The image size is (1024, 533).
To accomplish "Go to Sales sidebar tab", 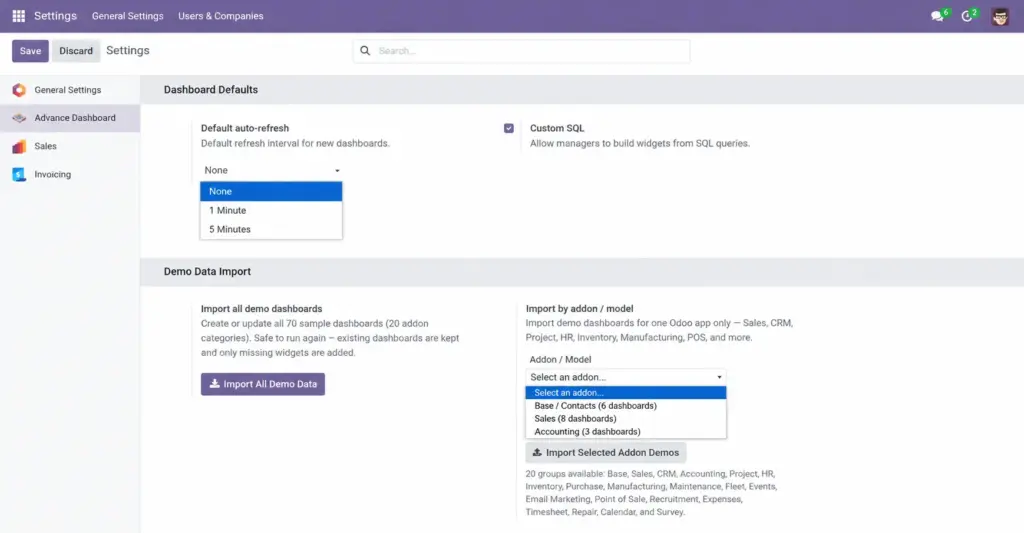I will 70,146.
